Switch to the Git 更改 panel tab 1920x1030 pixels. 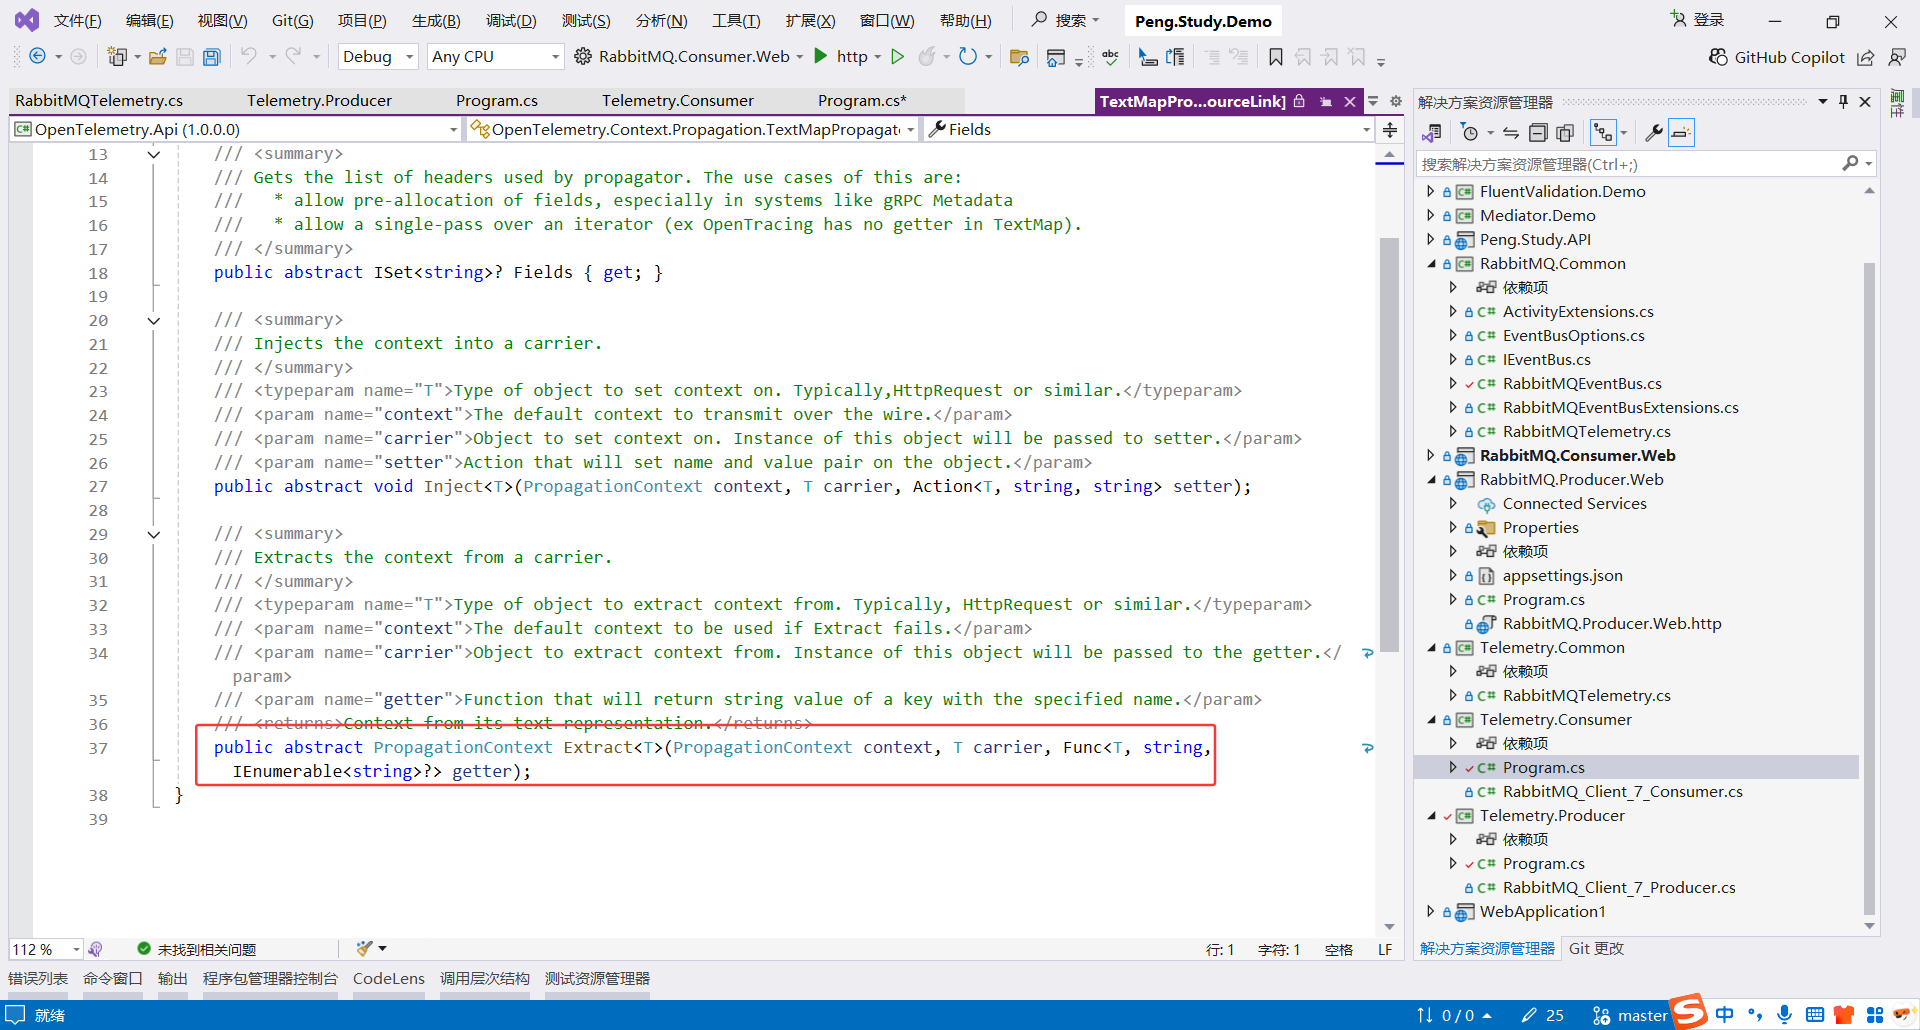[1596, 949]
